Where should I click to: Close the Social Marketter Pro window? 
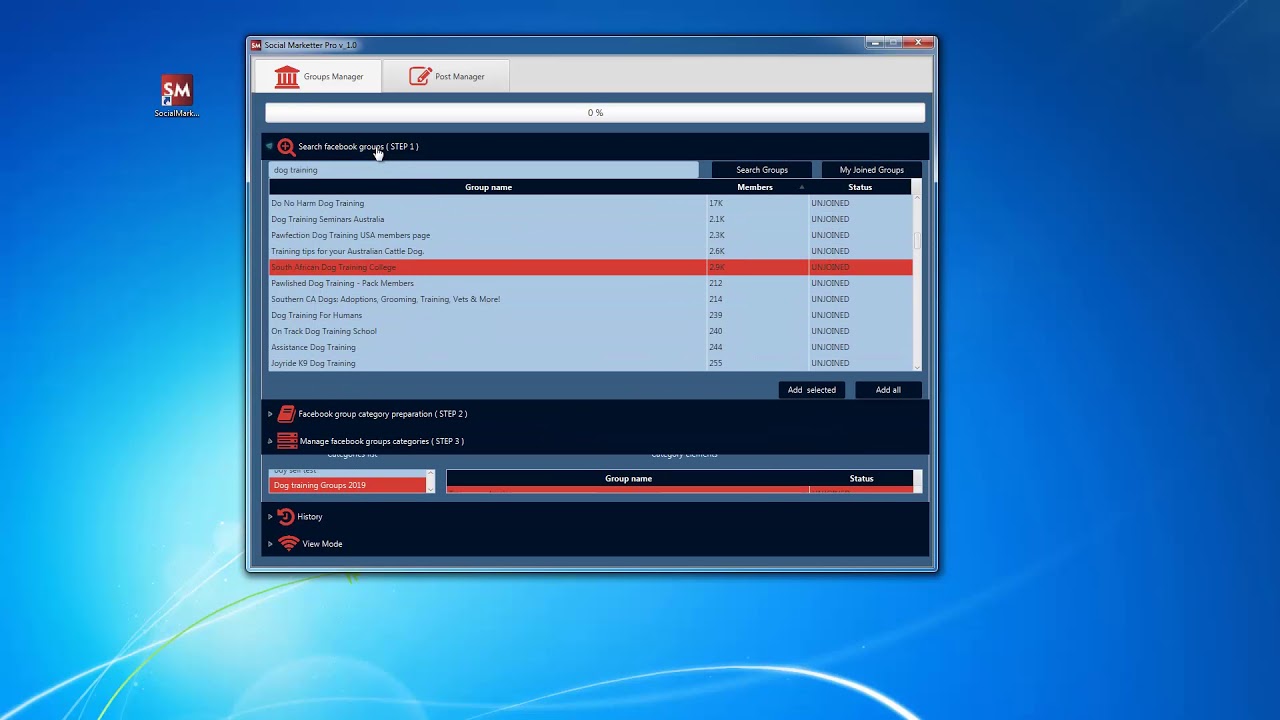click(918, 42)
